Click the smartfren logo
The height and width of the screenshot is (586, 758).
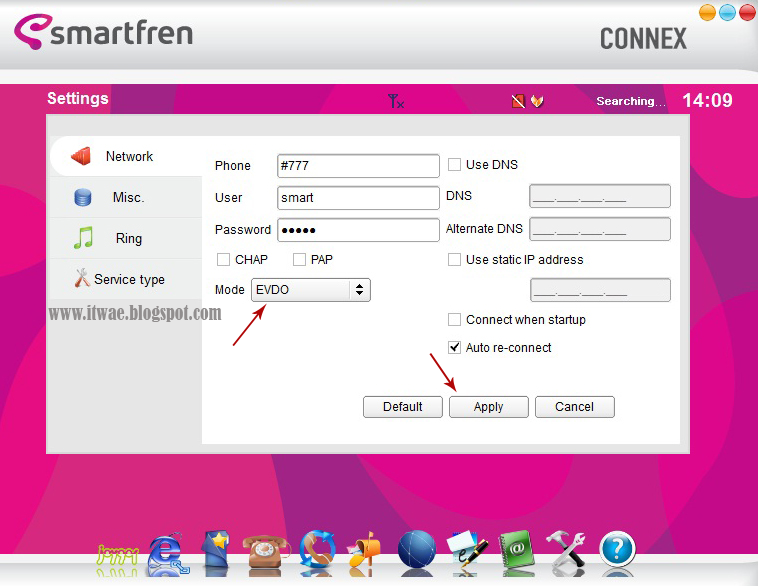pos(103,32)
